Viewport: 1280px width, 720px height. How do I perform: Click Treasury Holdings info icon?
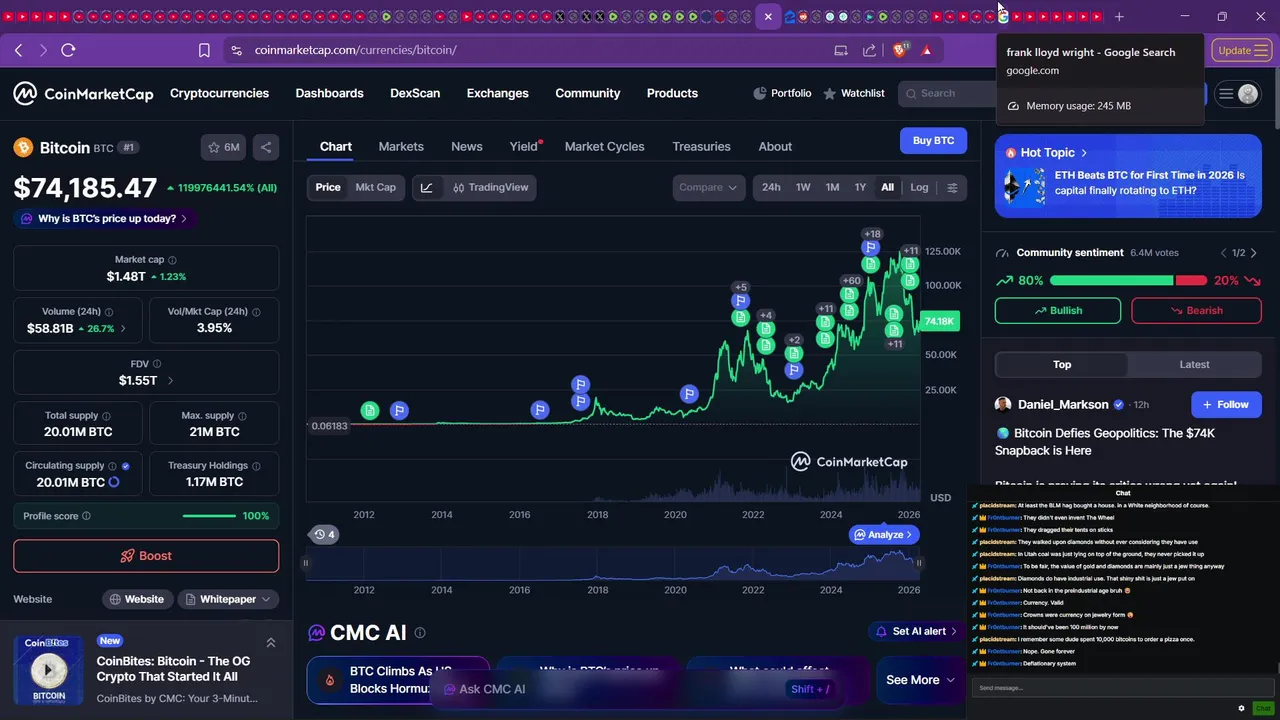[x=257, y=466]
